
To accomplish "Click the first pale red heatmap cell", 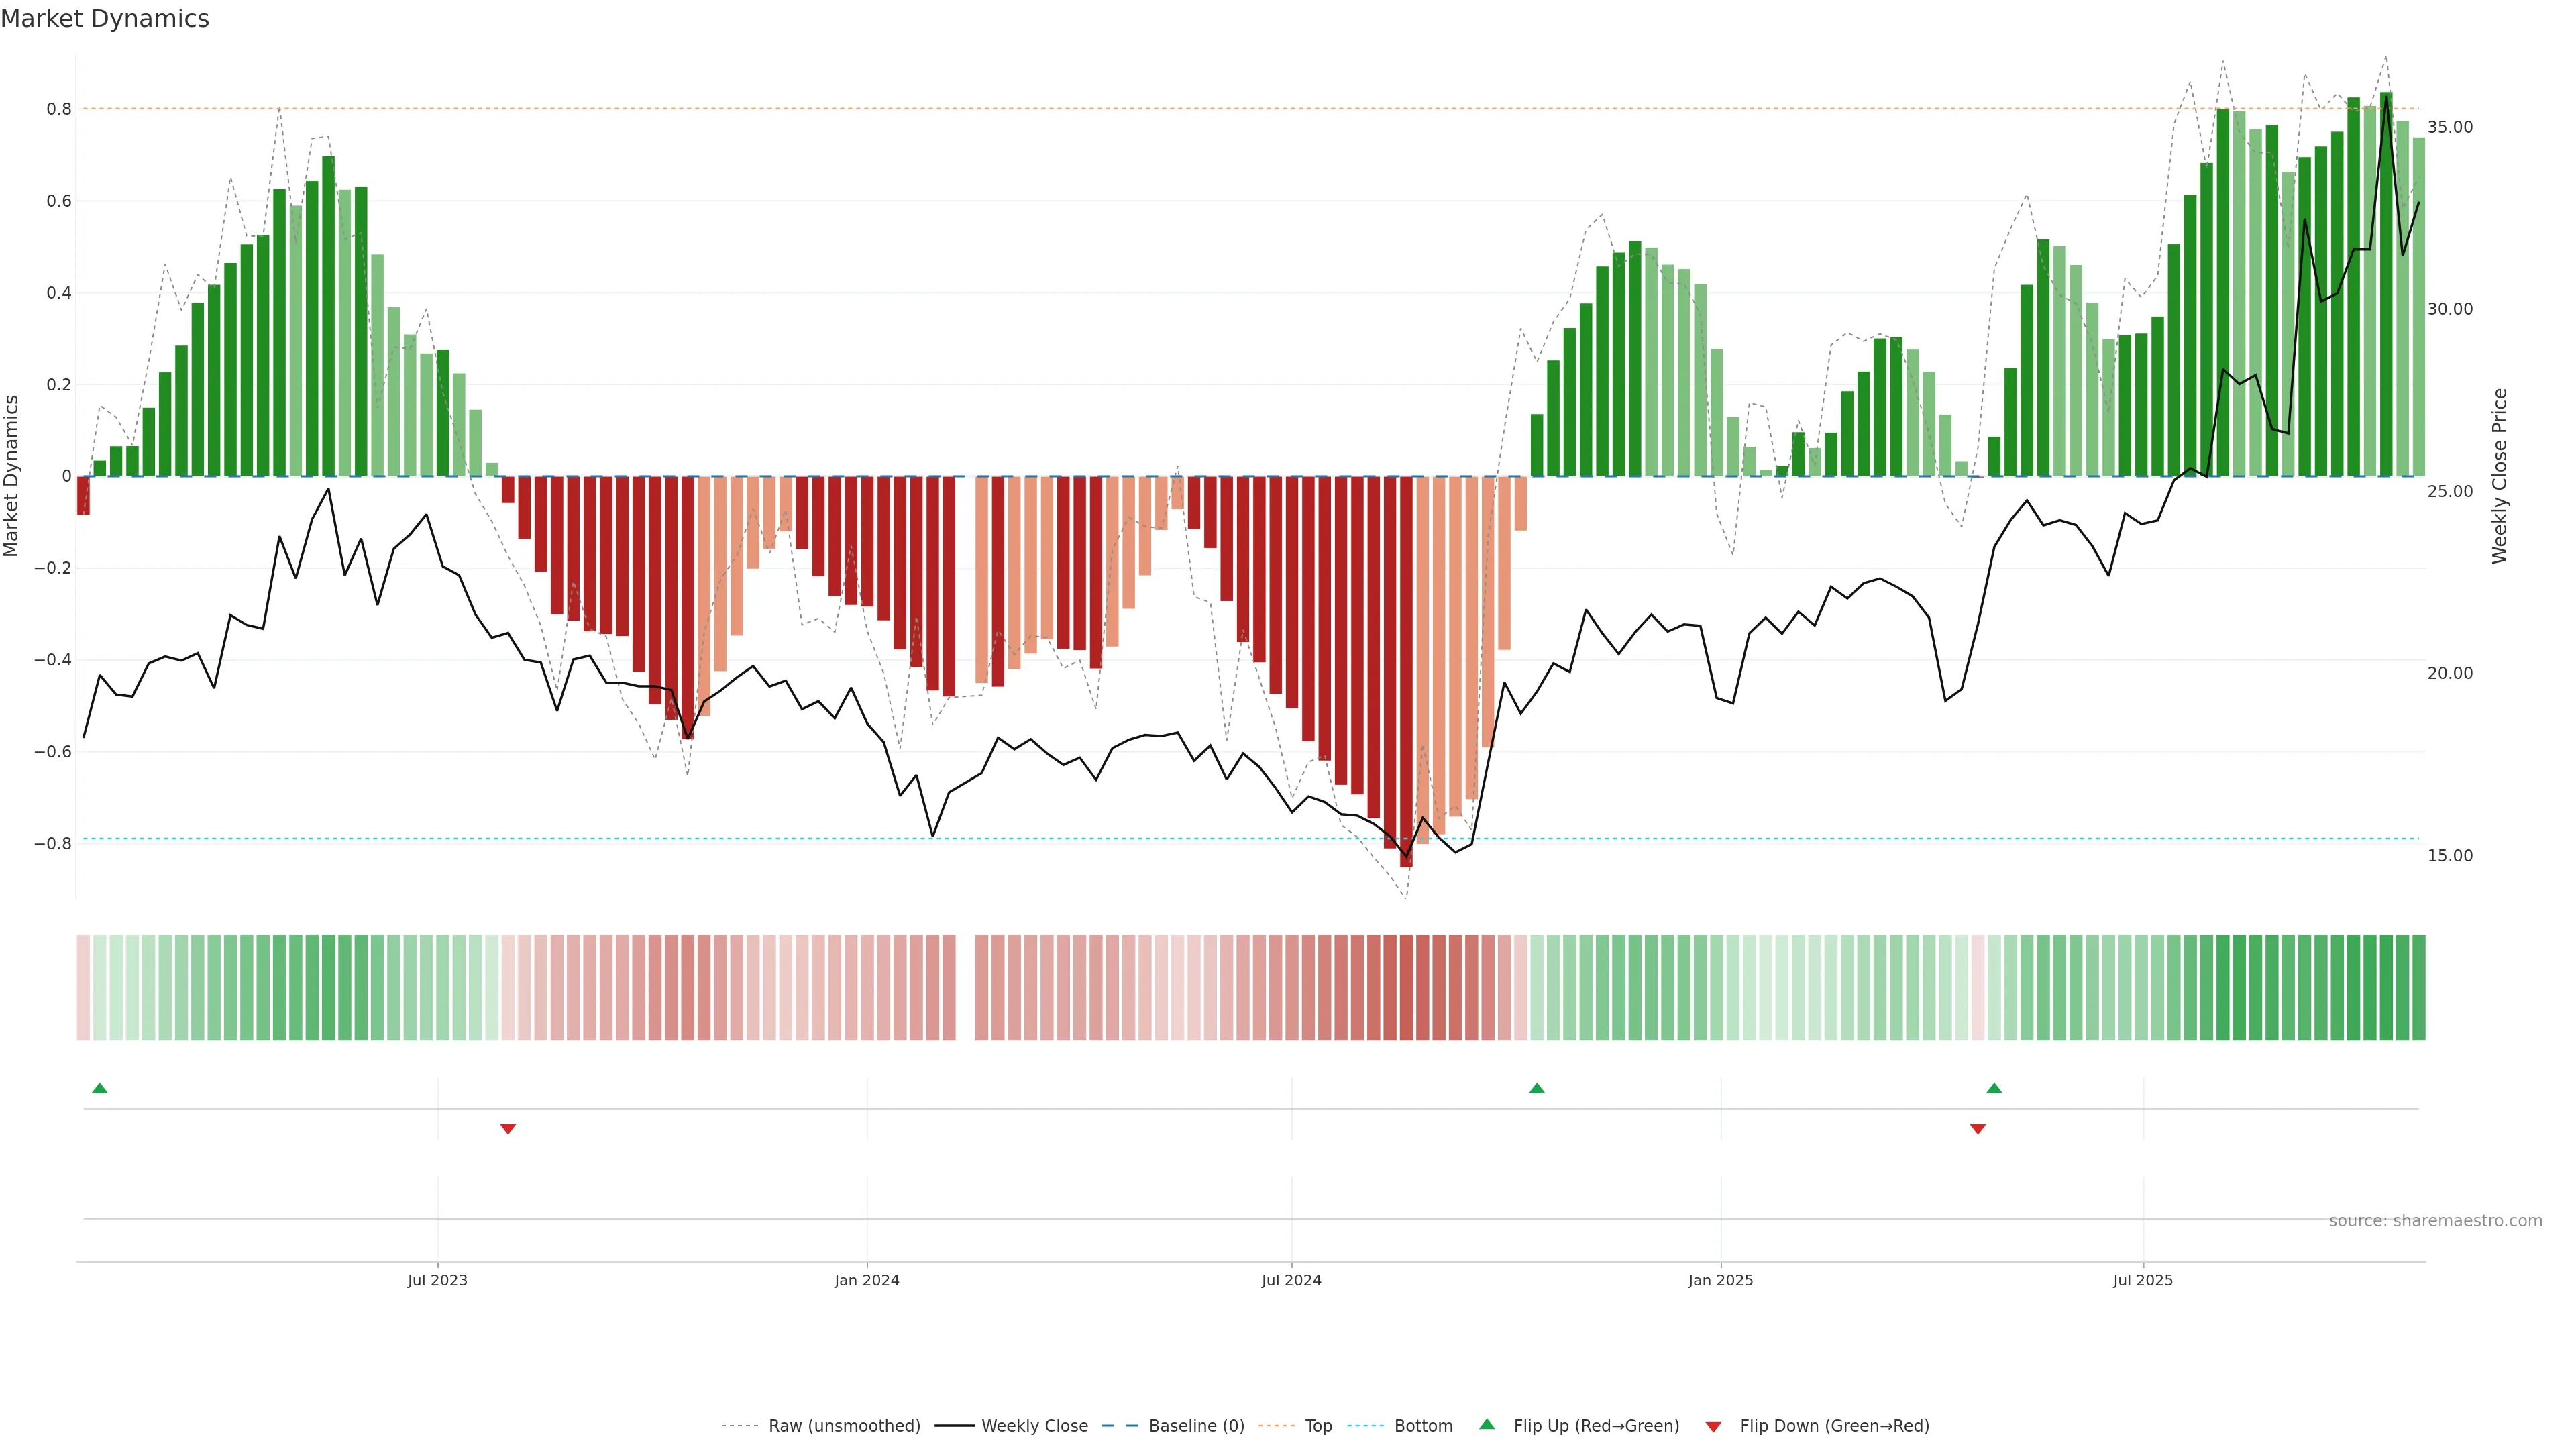I will [83, 988].
